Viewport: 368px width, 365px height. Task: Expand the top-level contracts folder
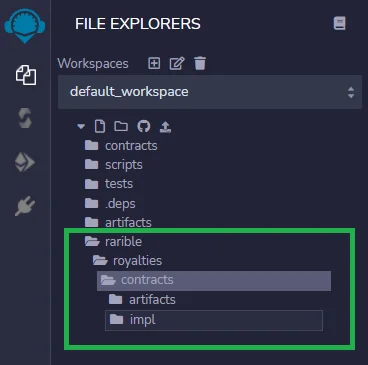tap(121, 146)
